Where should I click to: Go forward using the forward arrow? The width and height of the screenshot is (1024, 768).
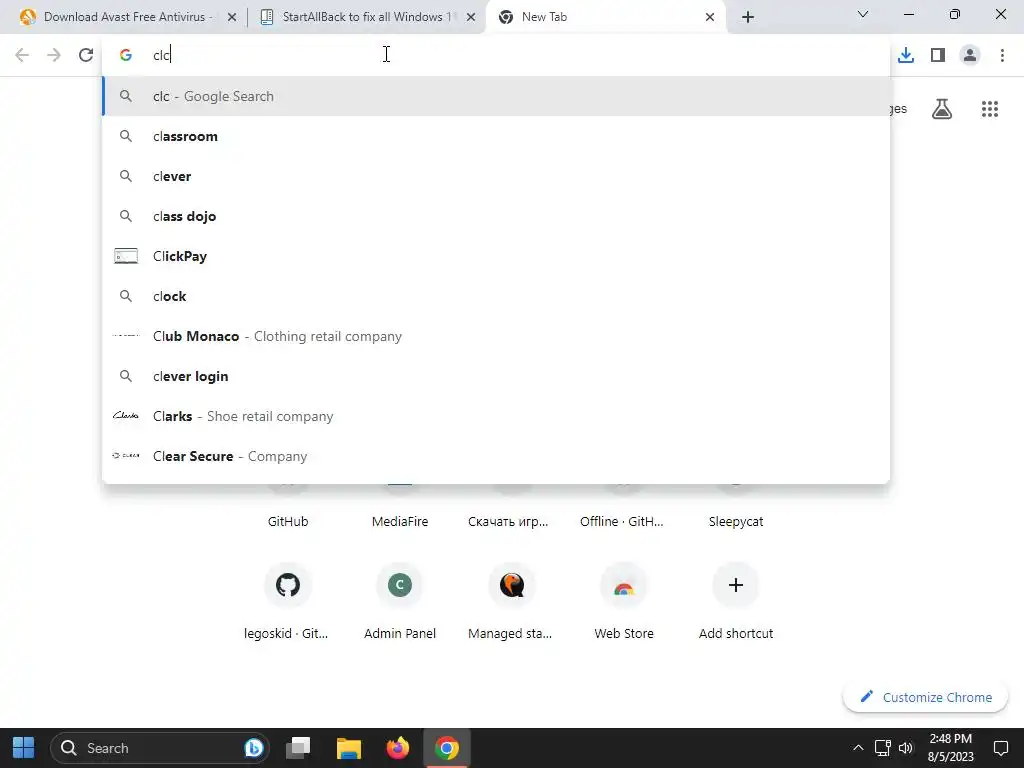pos(54,55)
